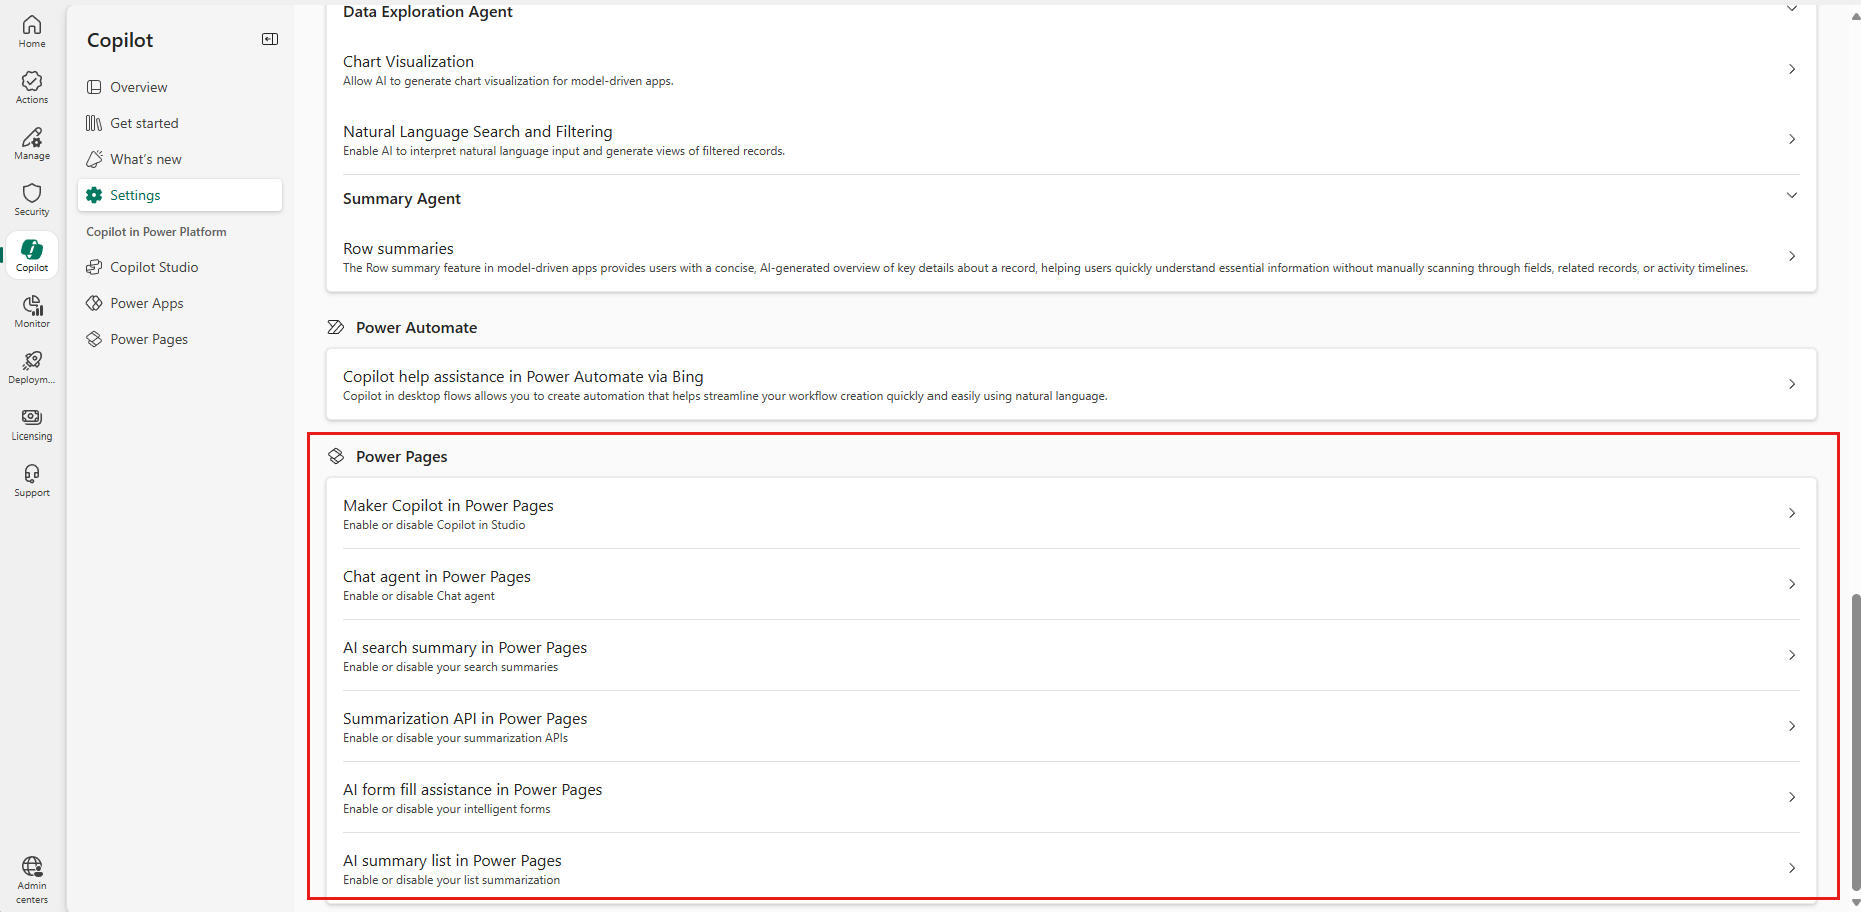Open the Licensing rail icon
1861x912 pixels.
[x=32, y=424]
